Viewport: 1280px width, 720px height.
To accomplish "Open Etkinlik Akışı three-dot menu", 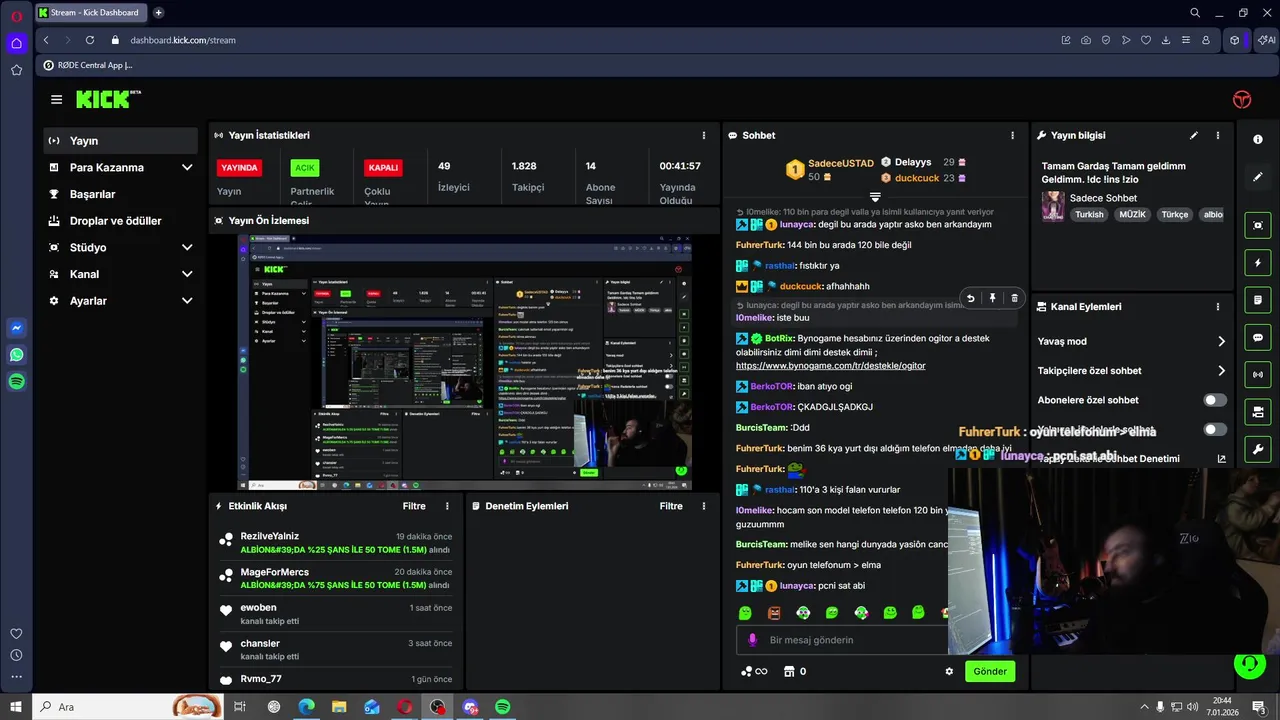I will pos(447,506).
